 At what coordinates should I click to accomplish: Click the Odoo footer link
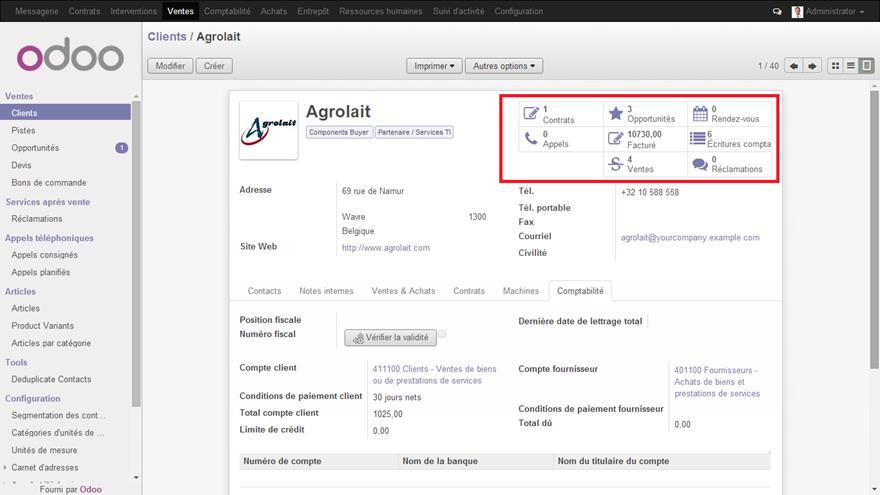[x=90, y=489]
